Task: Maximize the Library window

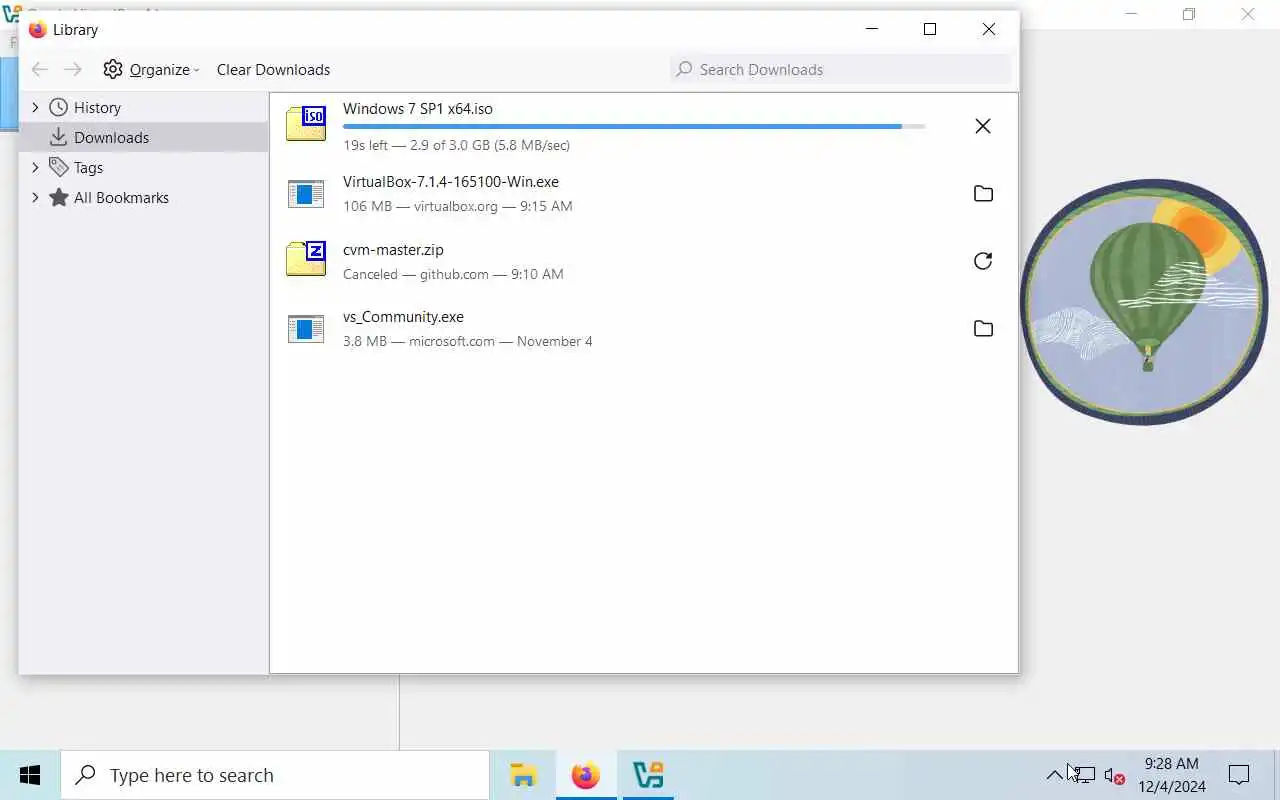Action: [930, 29]
